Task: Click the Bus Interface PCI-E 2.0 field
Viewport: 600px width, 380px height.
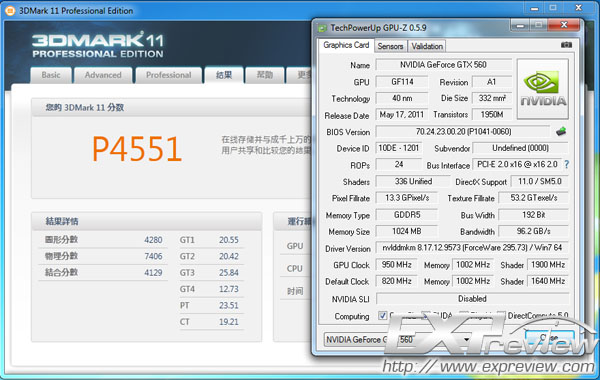Action: [517, 165]
